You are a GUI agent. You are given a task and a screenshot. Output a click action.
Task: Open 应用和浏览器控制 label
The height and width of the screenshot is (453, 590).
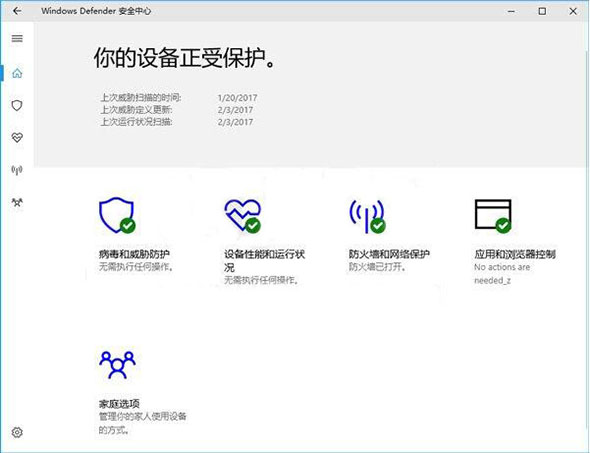coord(515,254)
